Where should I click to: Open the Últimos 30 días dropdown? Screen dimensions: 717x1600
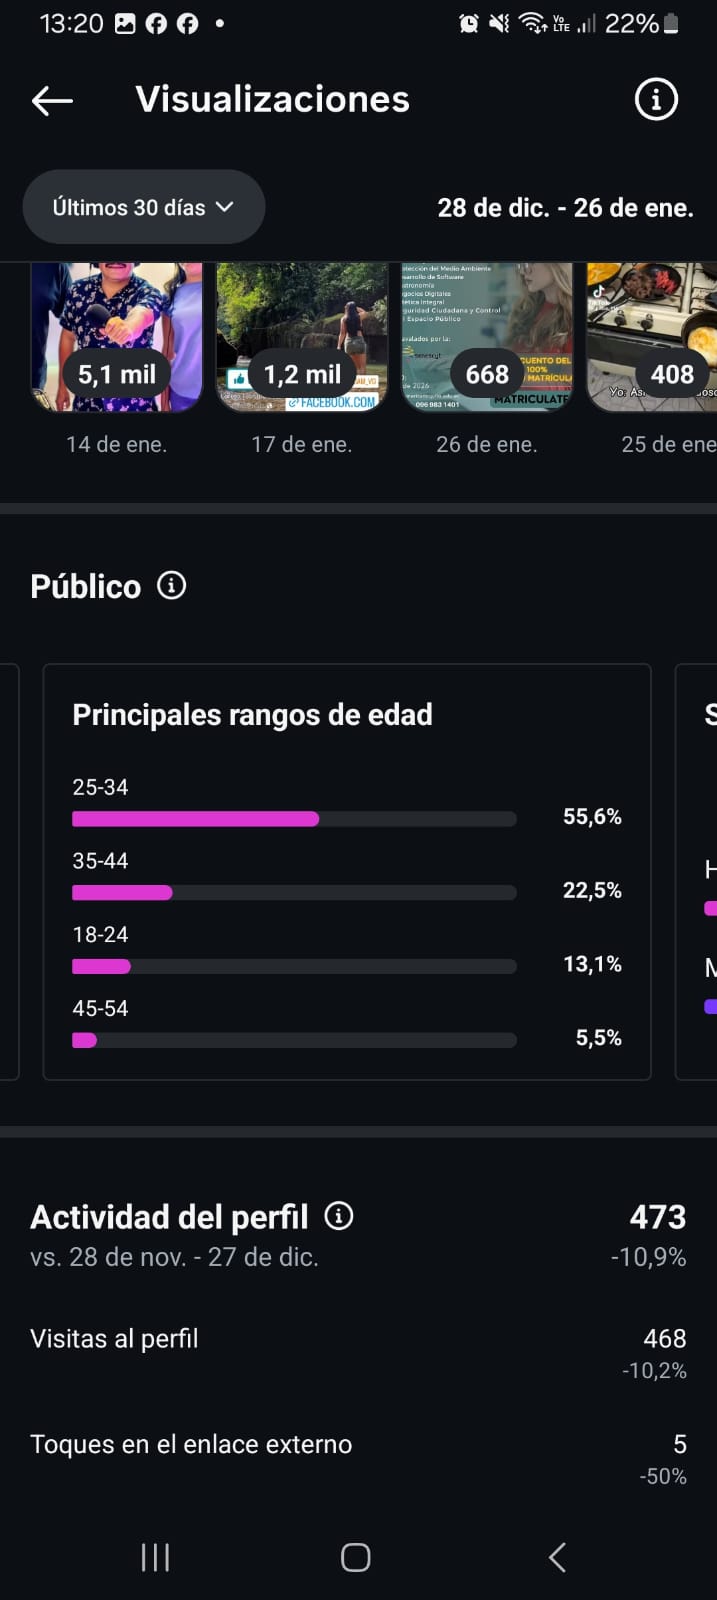(143, 207)
